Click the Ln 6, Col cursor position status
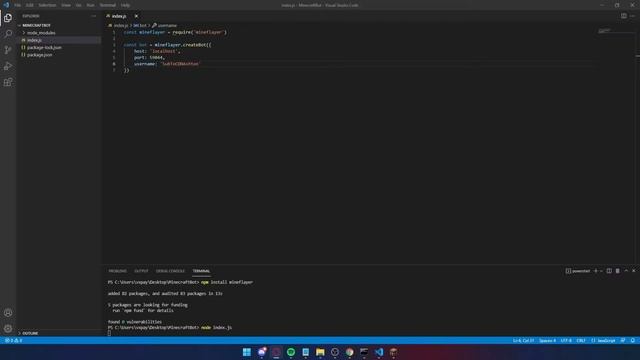The height and width of the screenshot is (360, 640). click(x=523, y=340)
